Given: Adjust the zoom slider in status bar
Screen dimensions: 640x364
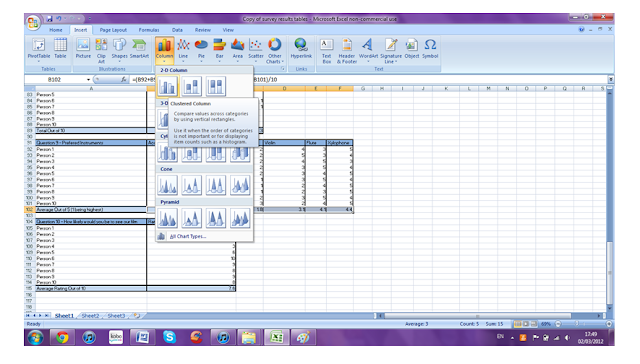Looking at the screenshot, I should [577, 324].
